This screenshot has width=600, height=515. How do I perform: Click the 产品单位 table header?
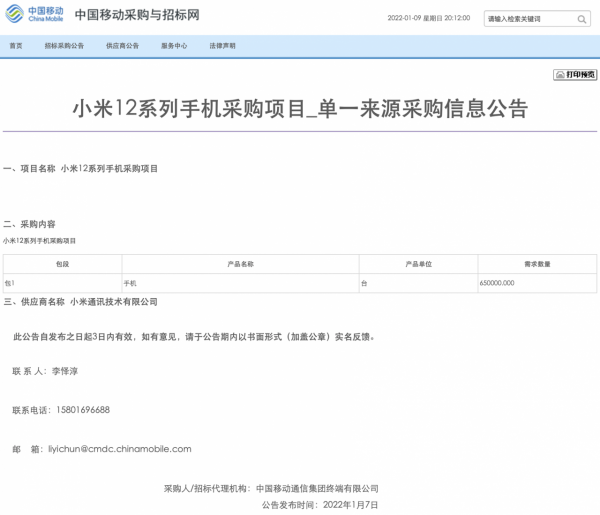coord(419,264)
